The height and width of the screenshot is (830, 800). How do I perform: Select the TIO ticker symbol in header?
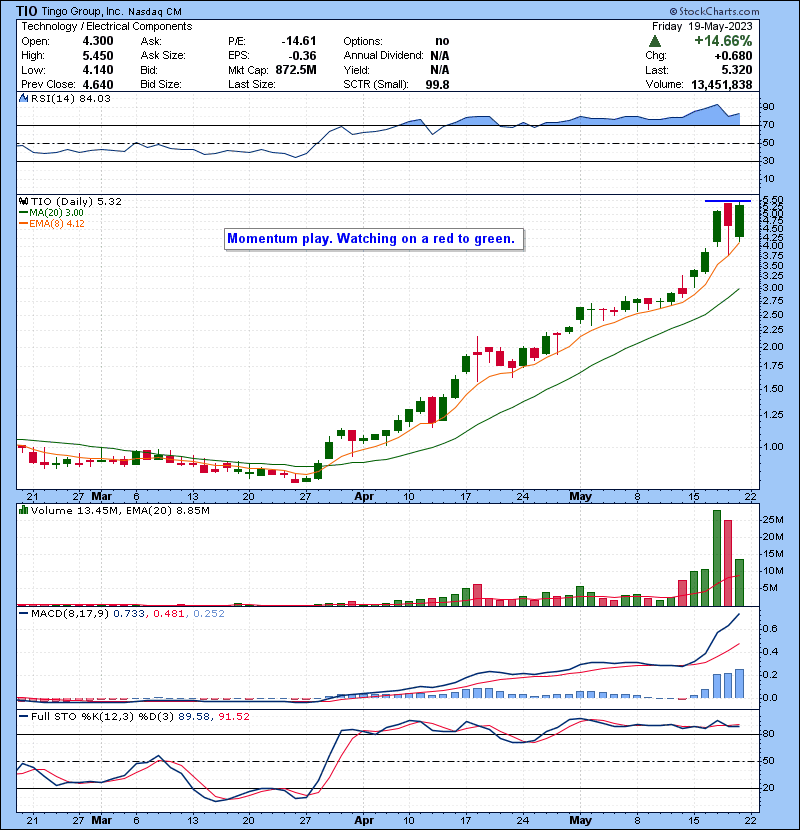pyautogui.click(x=26, y=11)
